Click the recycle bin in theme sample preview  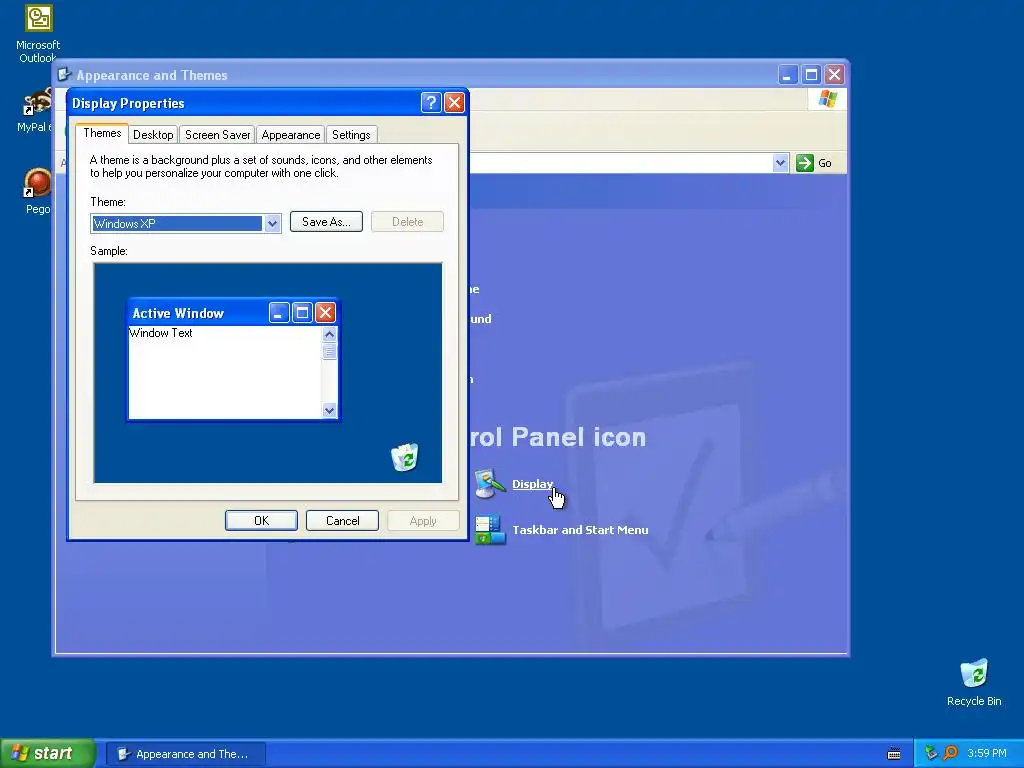[405, 456]
